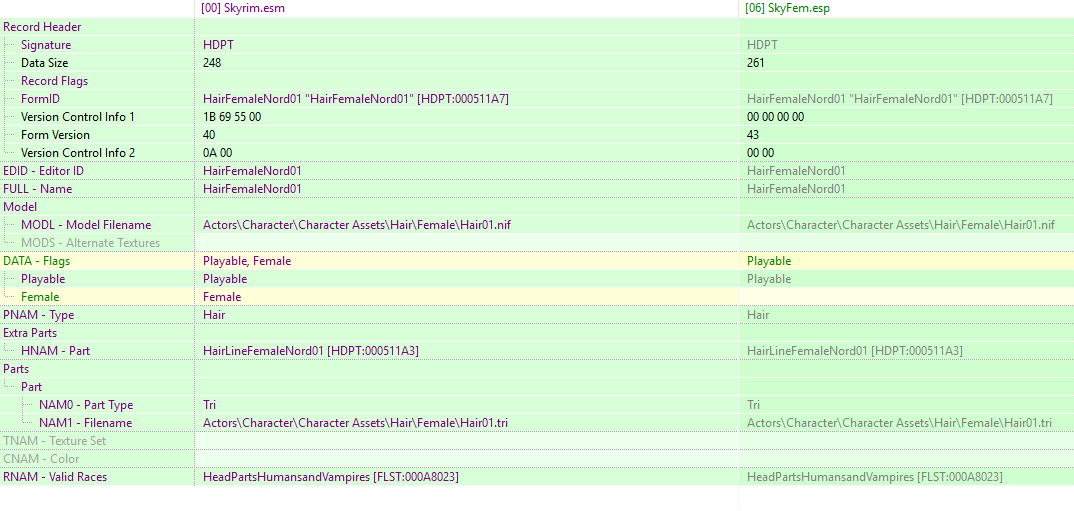The height and width of the screenshot is (511, 1074).
Task: Select the Parts row label
Action: pyautogui.click(x=16, y=369)
